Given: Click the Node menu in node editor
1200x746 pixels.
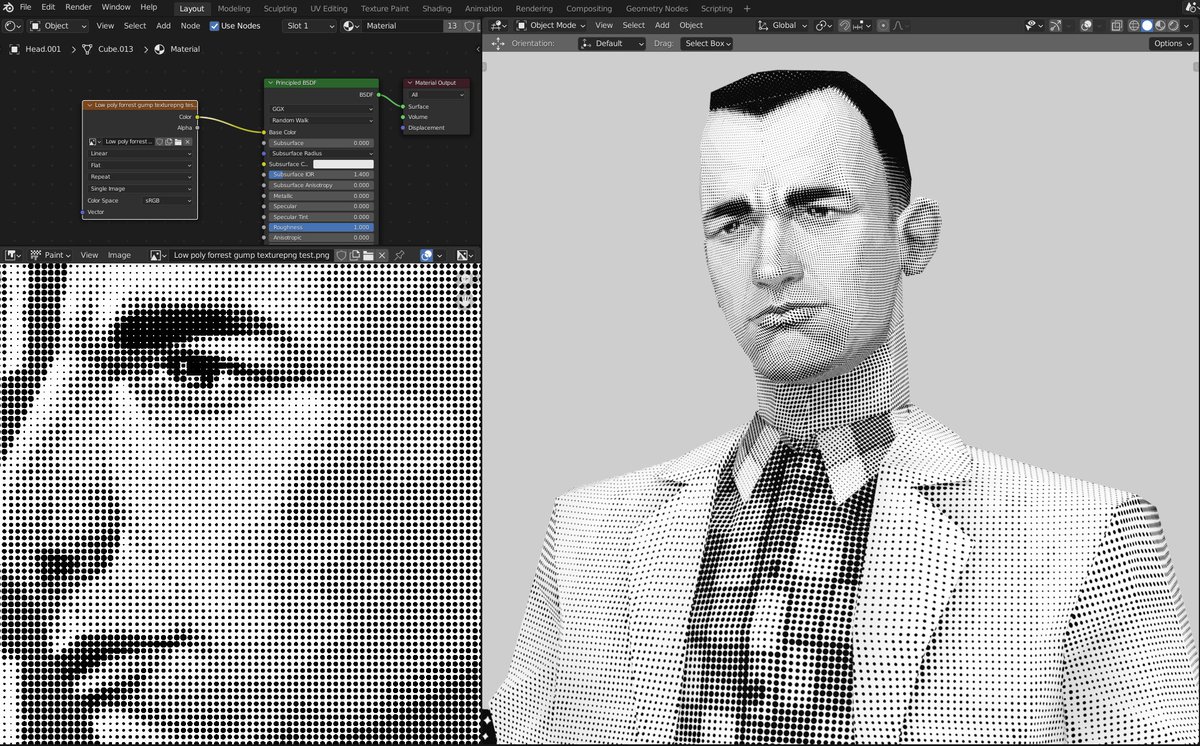Looking at the screenshot, I should (190, 25).
